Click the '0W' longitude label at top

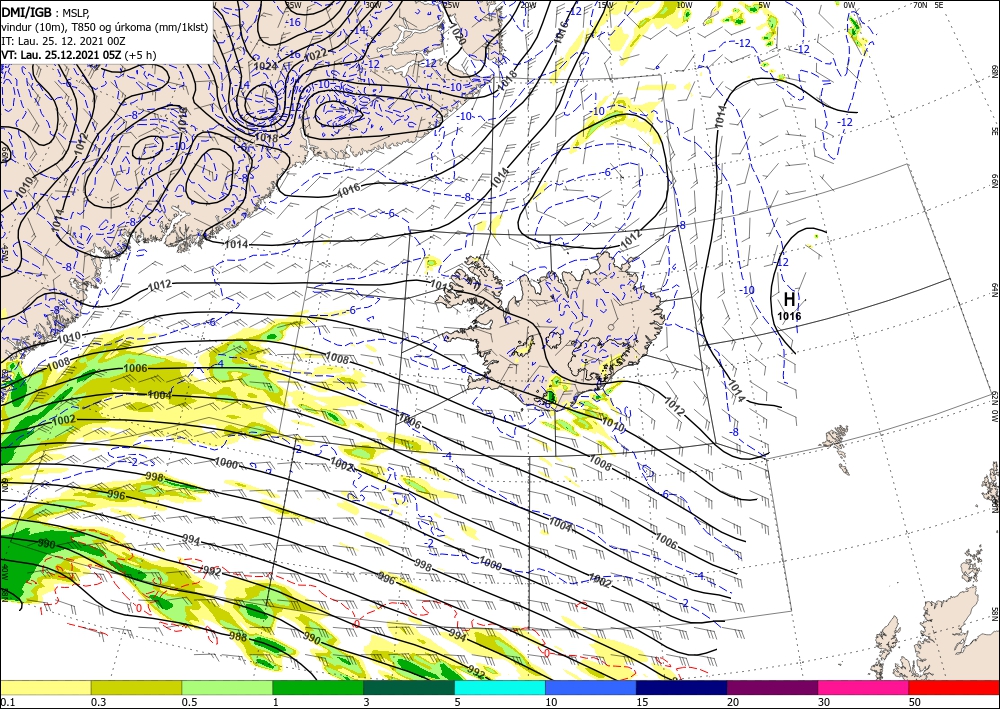tap(849, 5)
